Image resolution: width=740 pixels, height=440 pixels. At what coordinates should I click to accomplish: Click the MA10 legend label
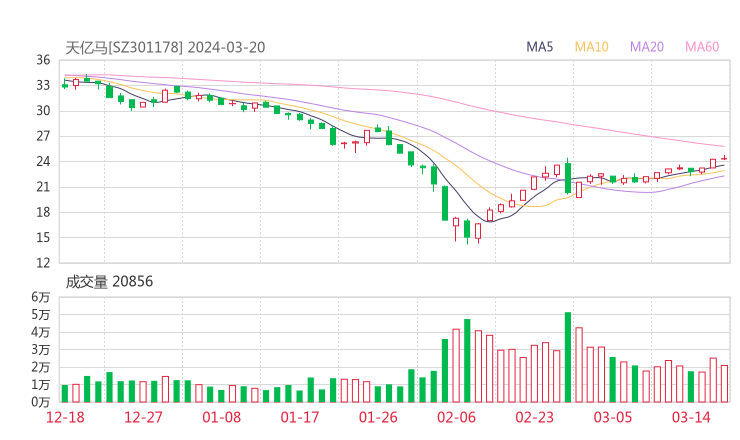[591, 47]
